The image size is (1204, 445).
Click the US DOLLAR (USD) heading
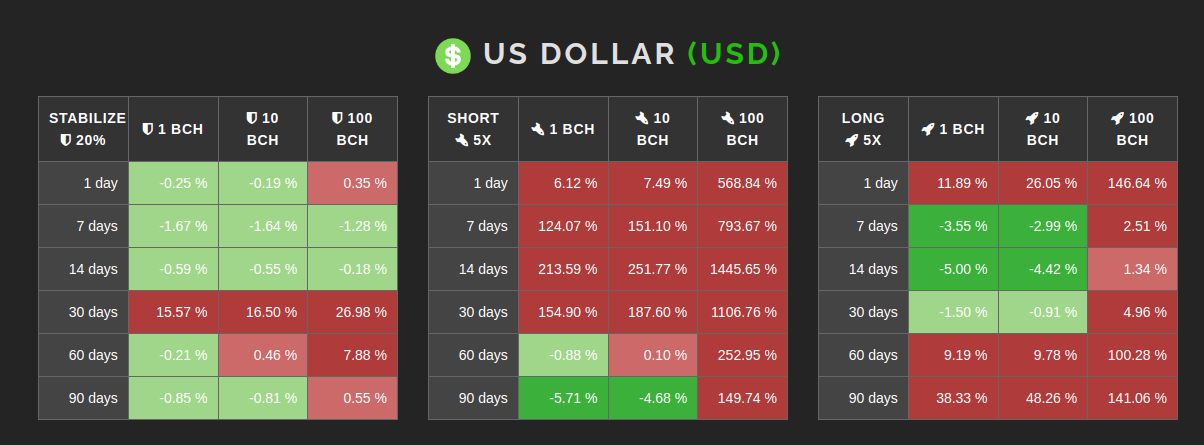632,54
